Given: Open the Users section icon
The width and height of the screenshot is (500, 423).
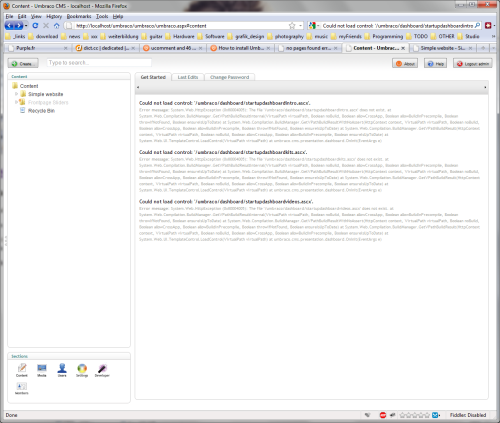Looking at the screenshot, I should tap(62, 370).
